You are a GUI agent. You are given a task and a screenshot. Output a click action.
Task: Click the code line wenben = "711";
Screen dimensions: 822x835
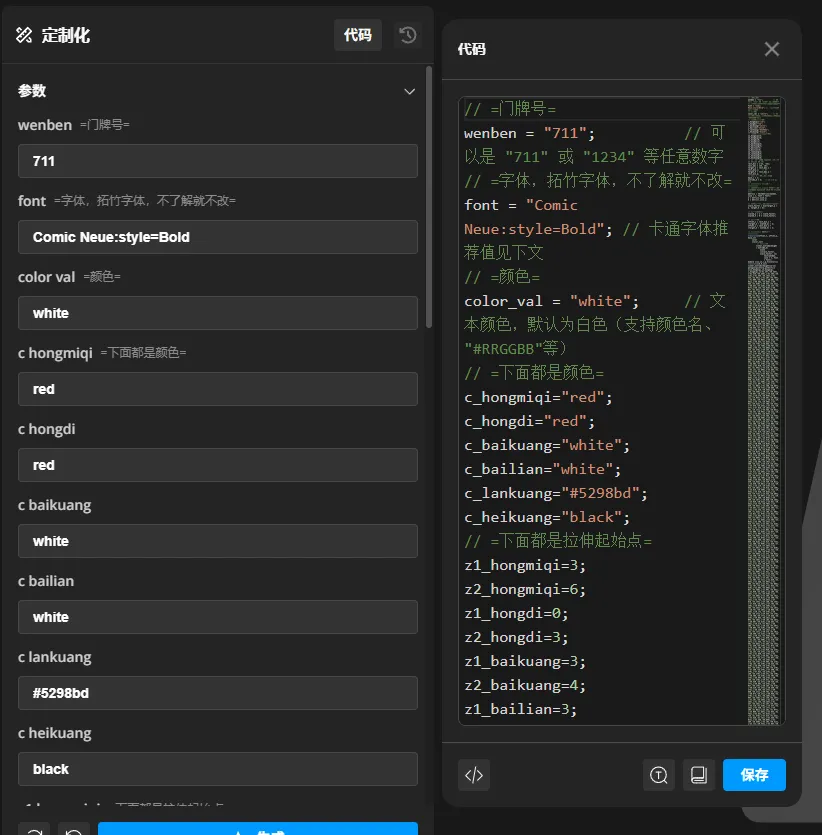(x=529, y=133)
